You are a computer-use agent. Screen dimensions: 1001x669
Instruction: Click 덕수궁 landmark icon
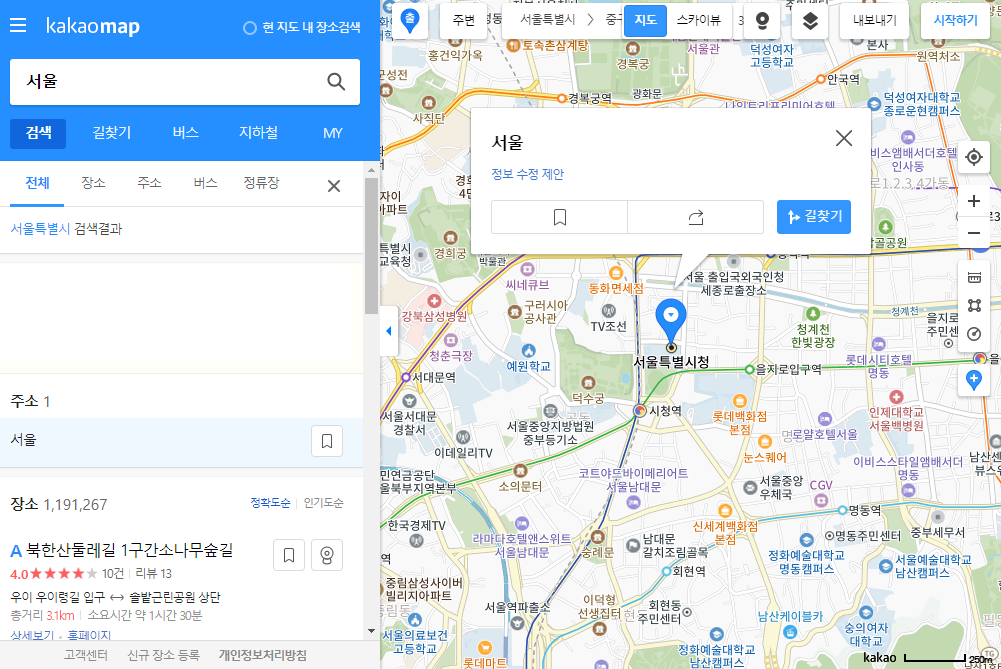point(588,383)
